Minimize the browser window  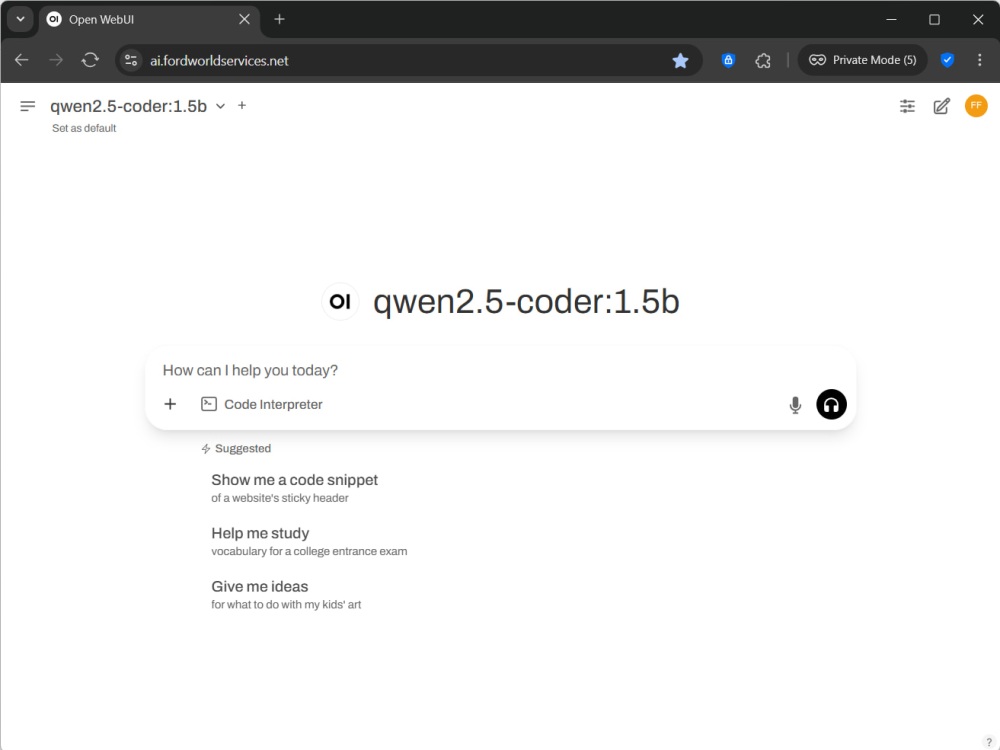coord(891,19)
